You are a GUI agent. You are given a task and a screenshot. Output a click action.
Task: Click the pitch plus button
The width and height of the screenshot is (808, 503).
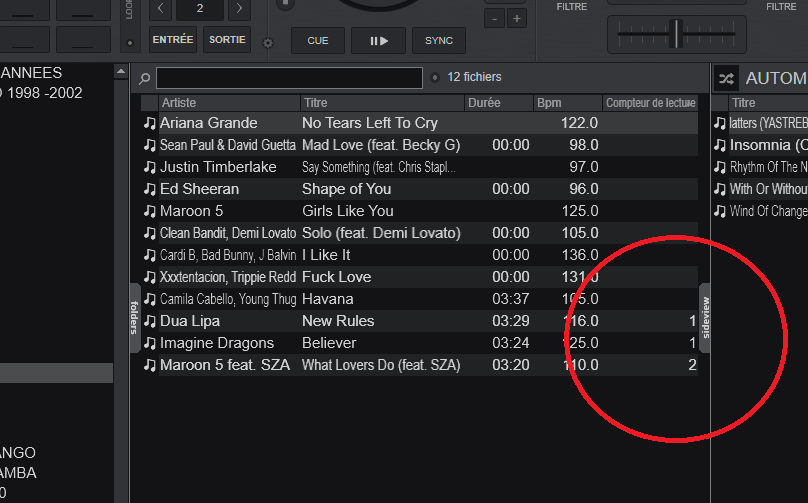517,19
